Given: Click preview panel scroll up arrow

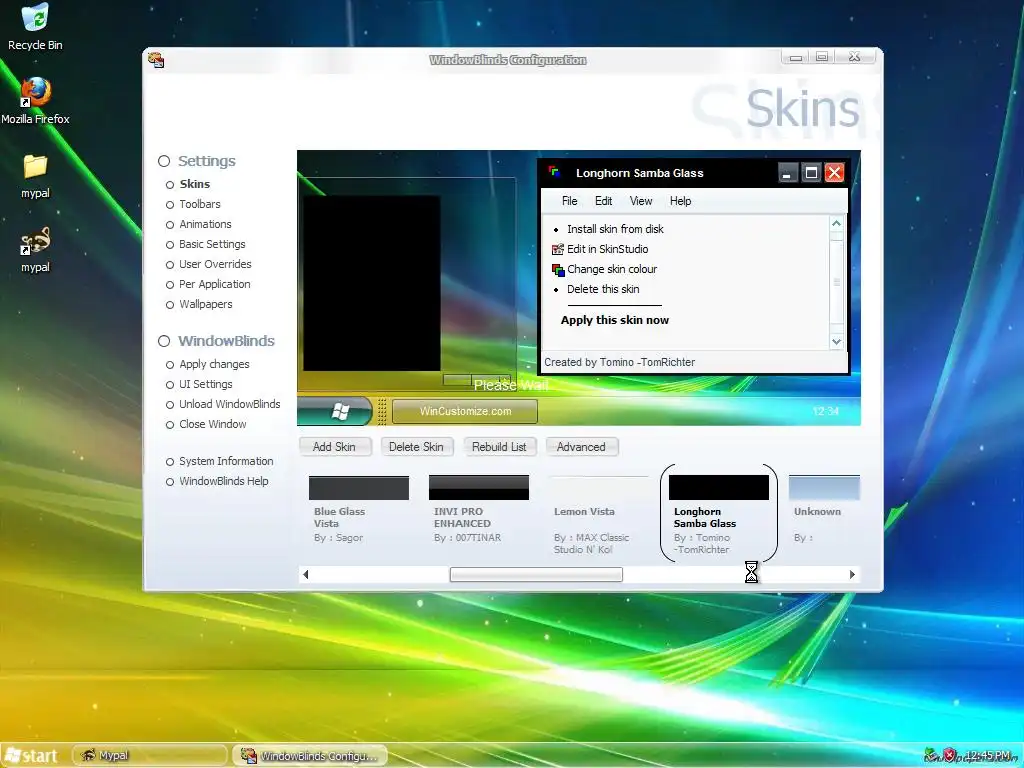Looking at the screenshot, I should [837, 224].
